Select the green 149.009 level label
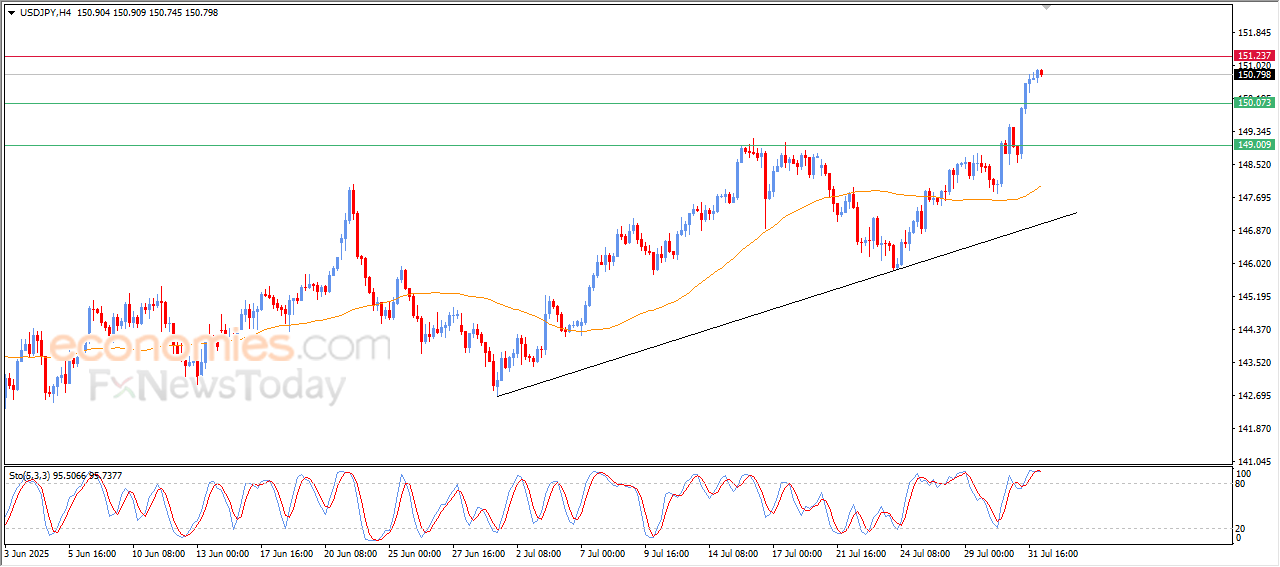The width and height of the screenshot is (1280, 567). point(1254,145)
